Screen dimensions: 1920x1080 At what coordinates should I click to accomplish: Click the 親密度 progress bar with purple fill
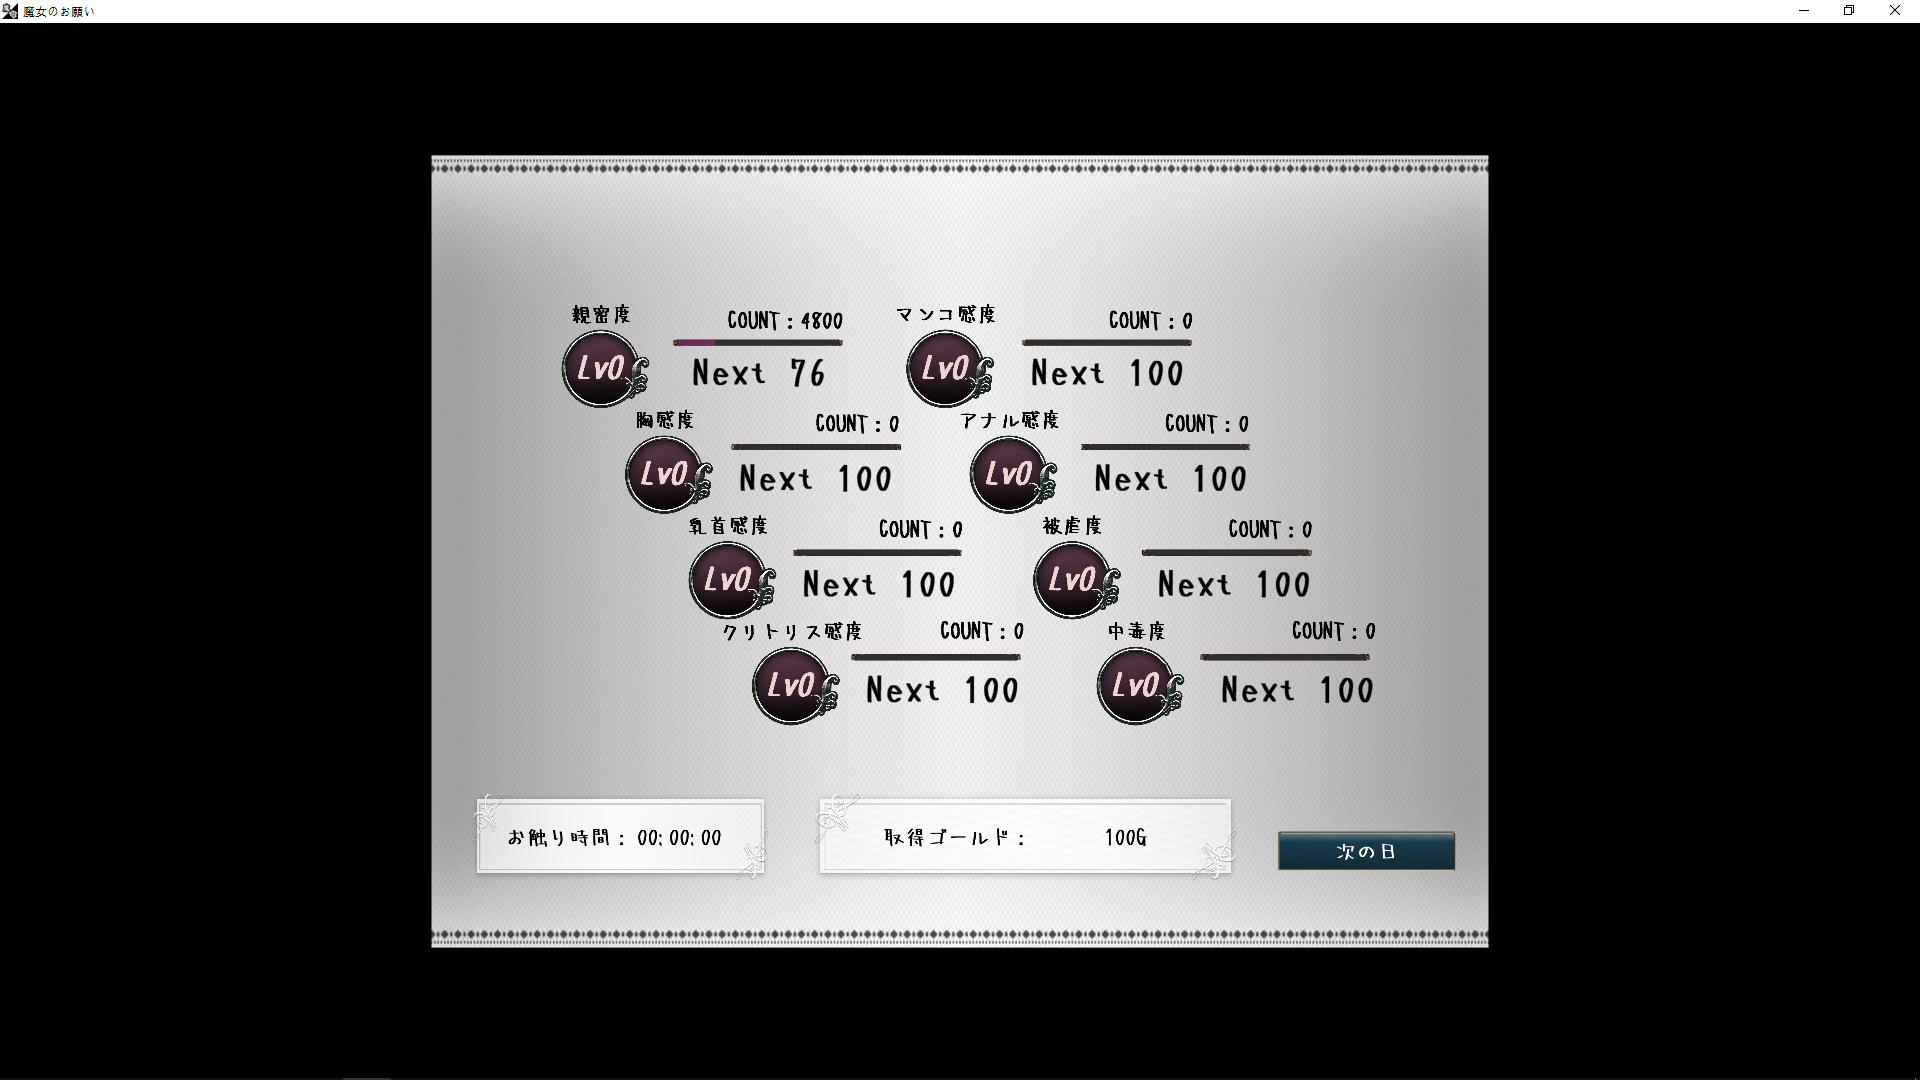coord(757,343)
